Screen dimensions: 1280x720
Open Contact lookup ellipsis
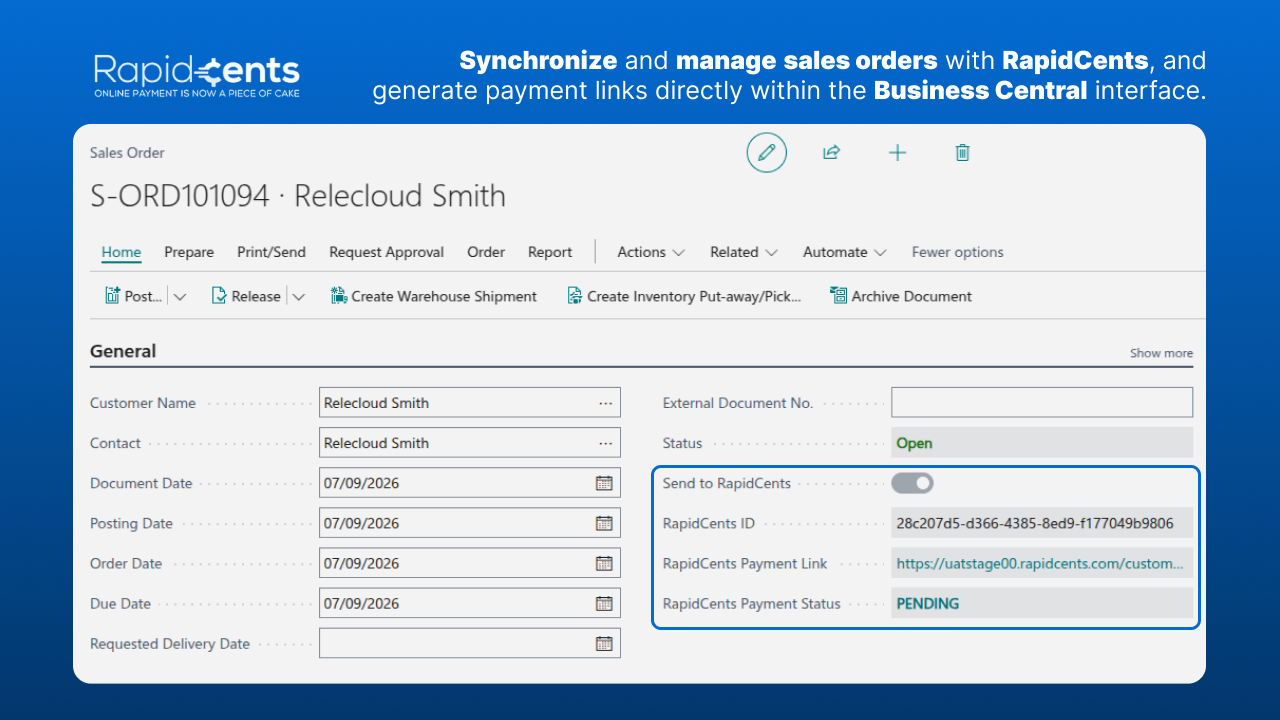point(605,443)
